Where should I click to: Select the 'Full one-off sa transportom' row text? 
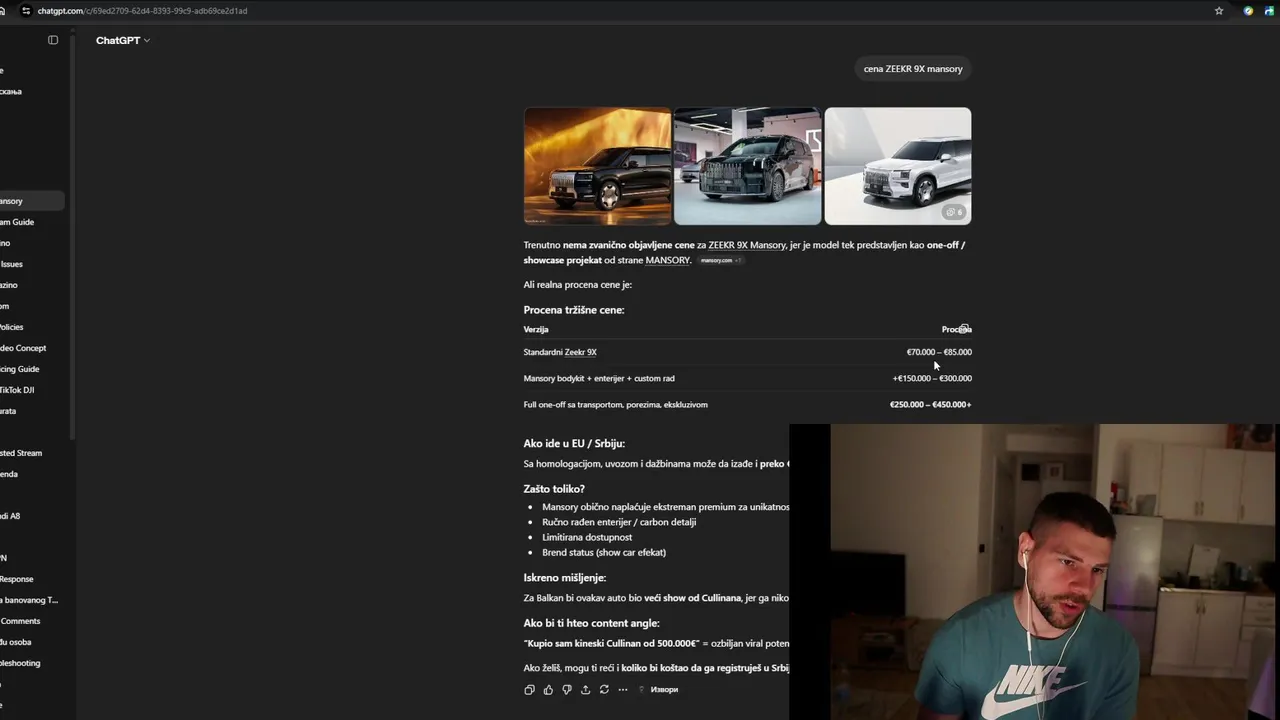(x=615, y=405)
